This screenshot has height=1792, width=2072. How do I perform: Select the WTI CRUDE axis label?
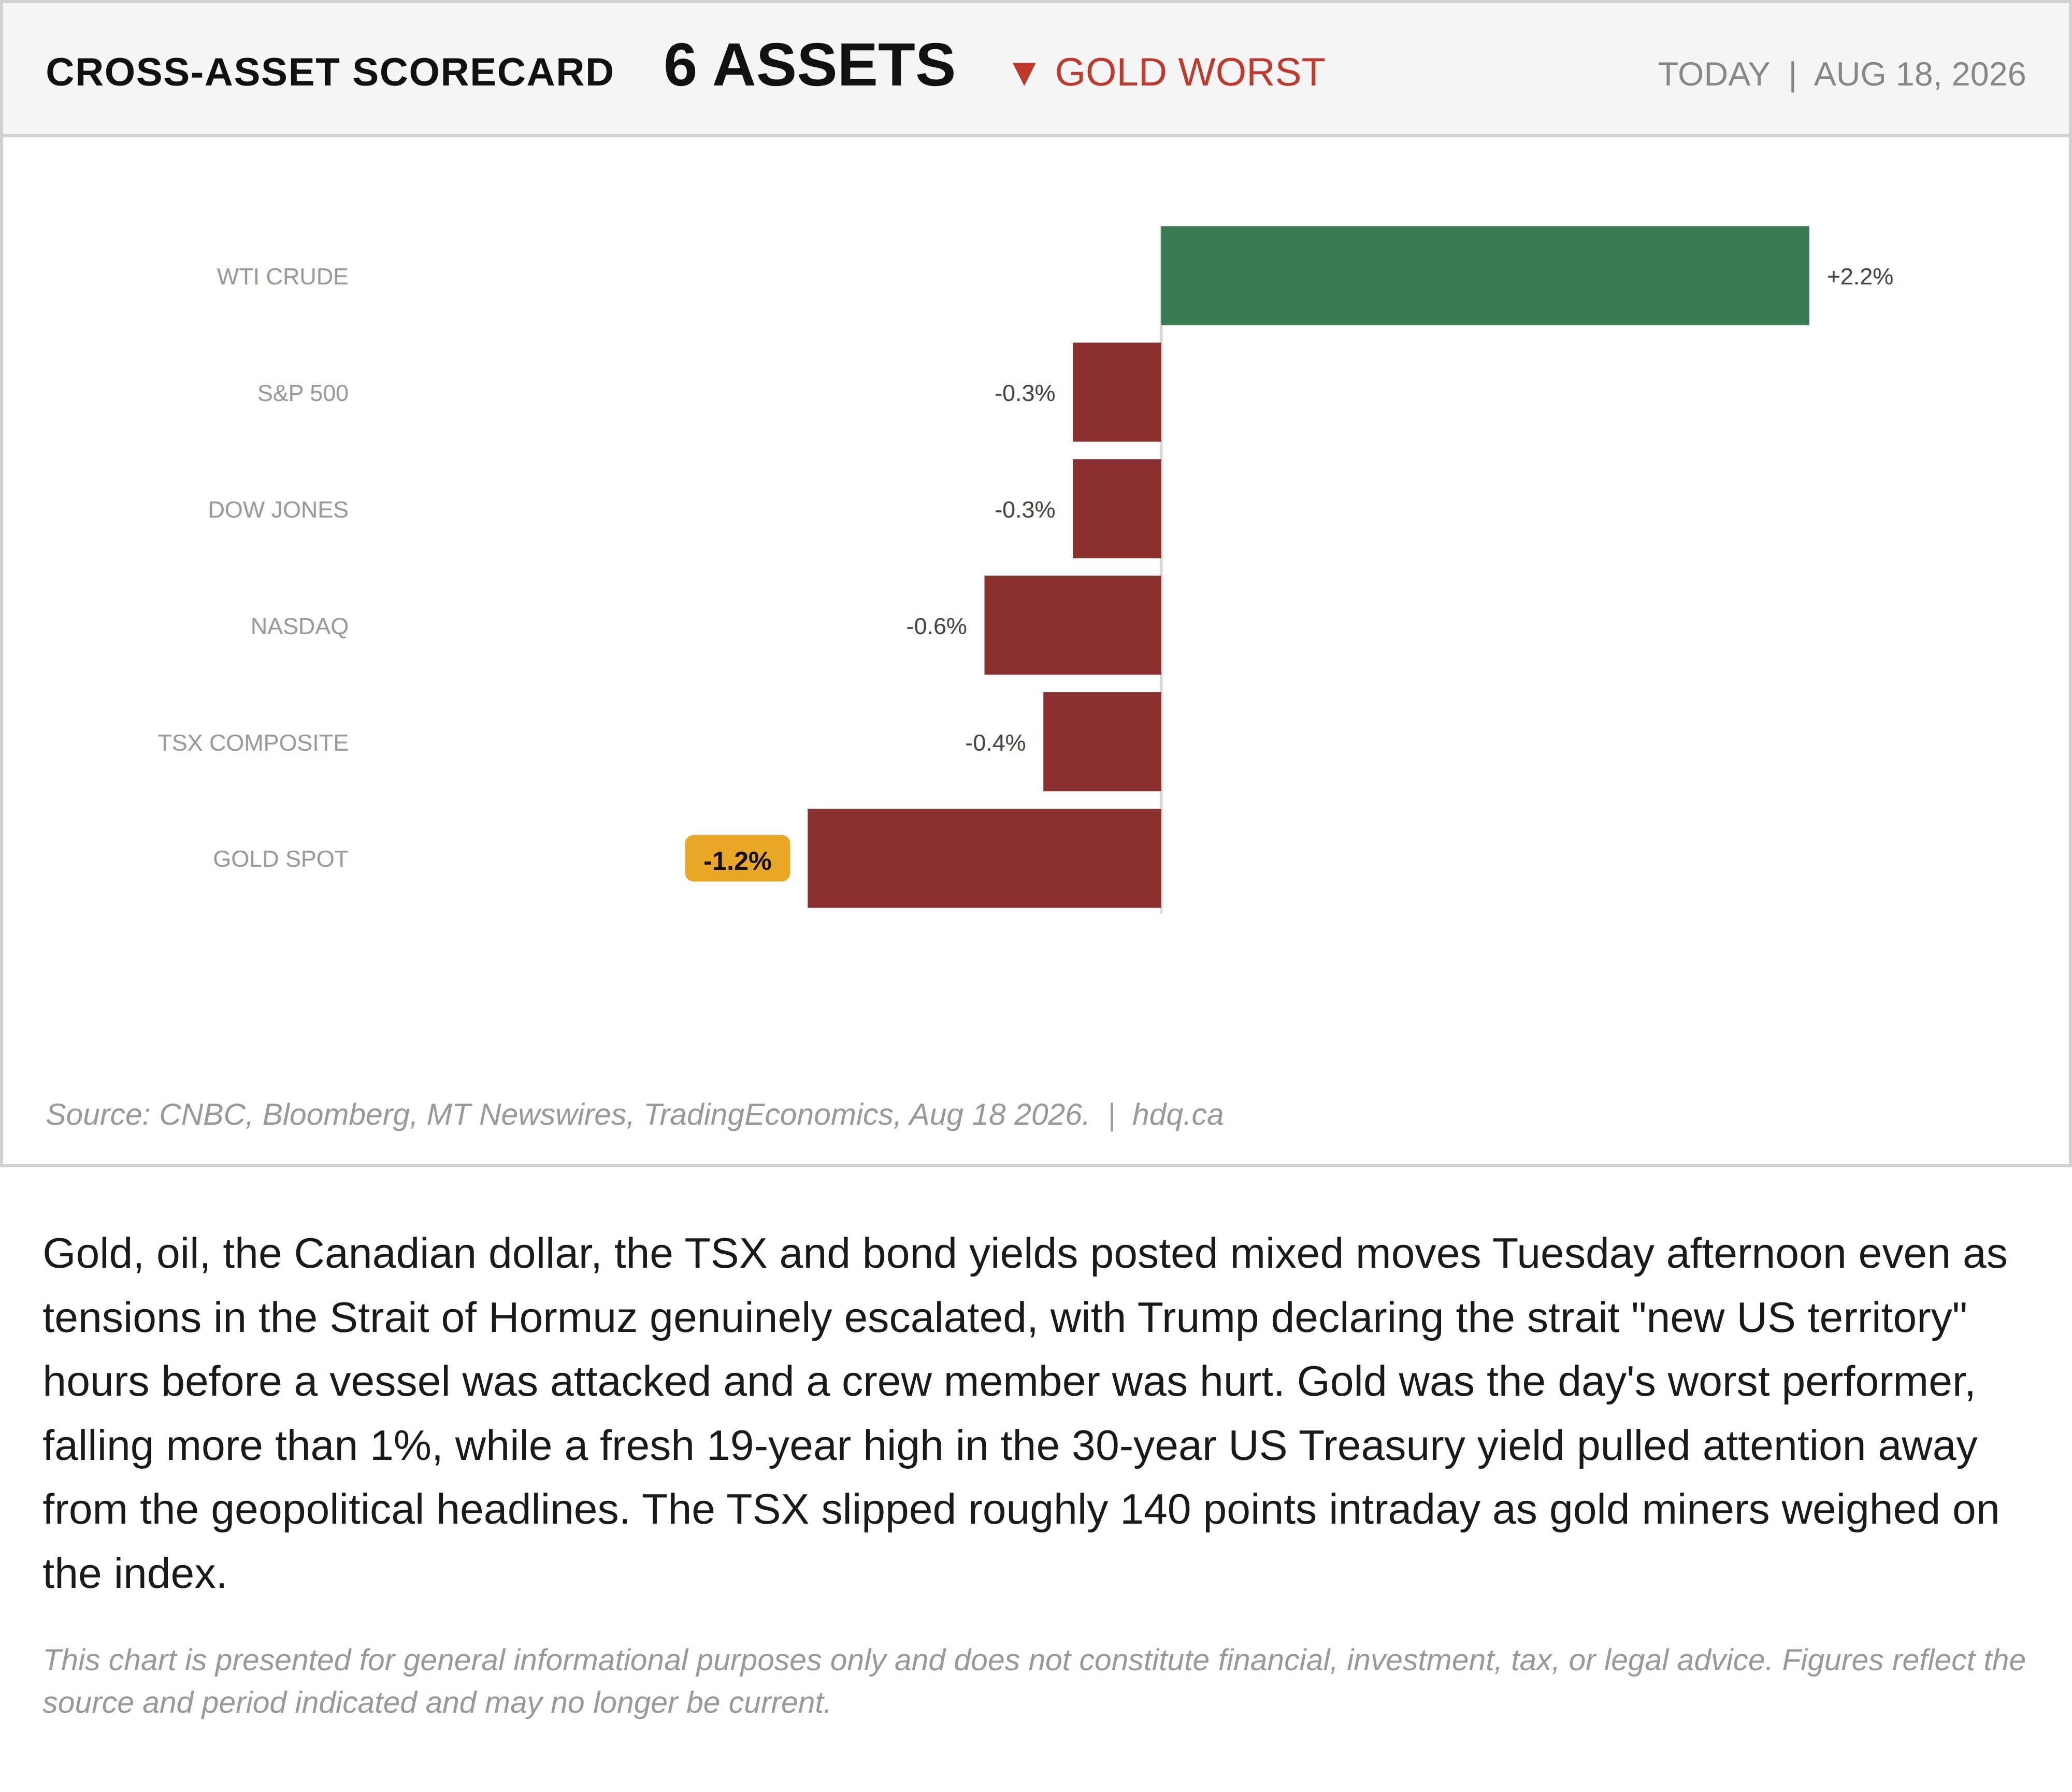282,277
